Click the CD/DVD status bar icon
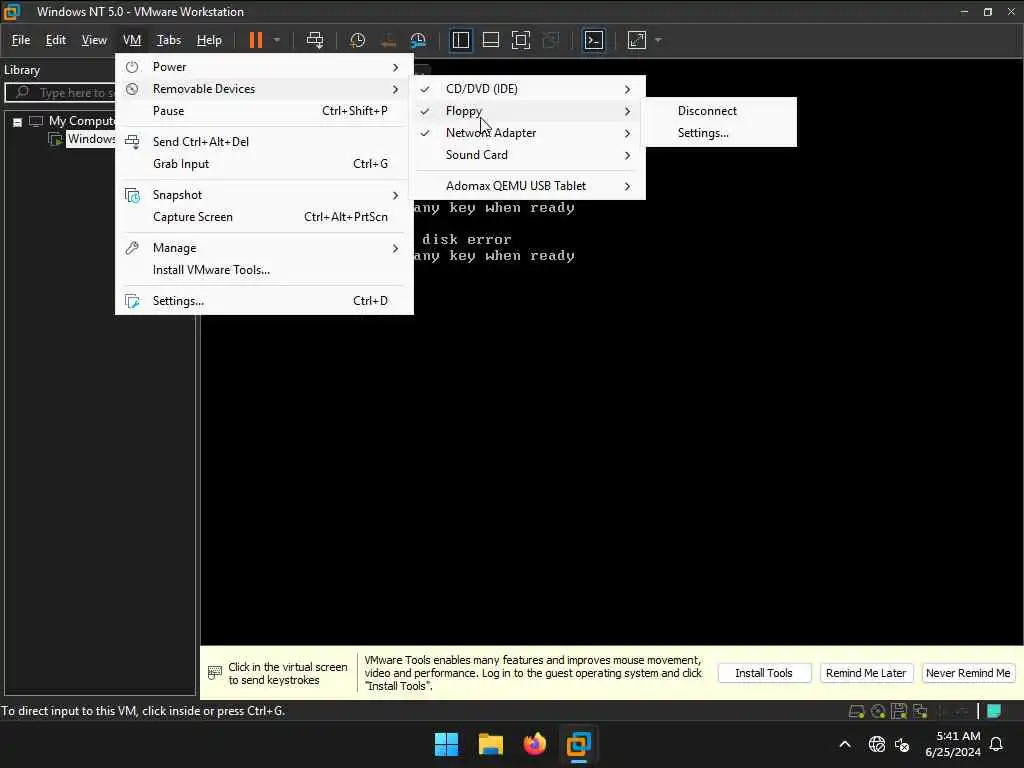 coord(878,712)
